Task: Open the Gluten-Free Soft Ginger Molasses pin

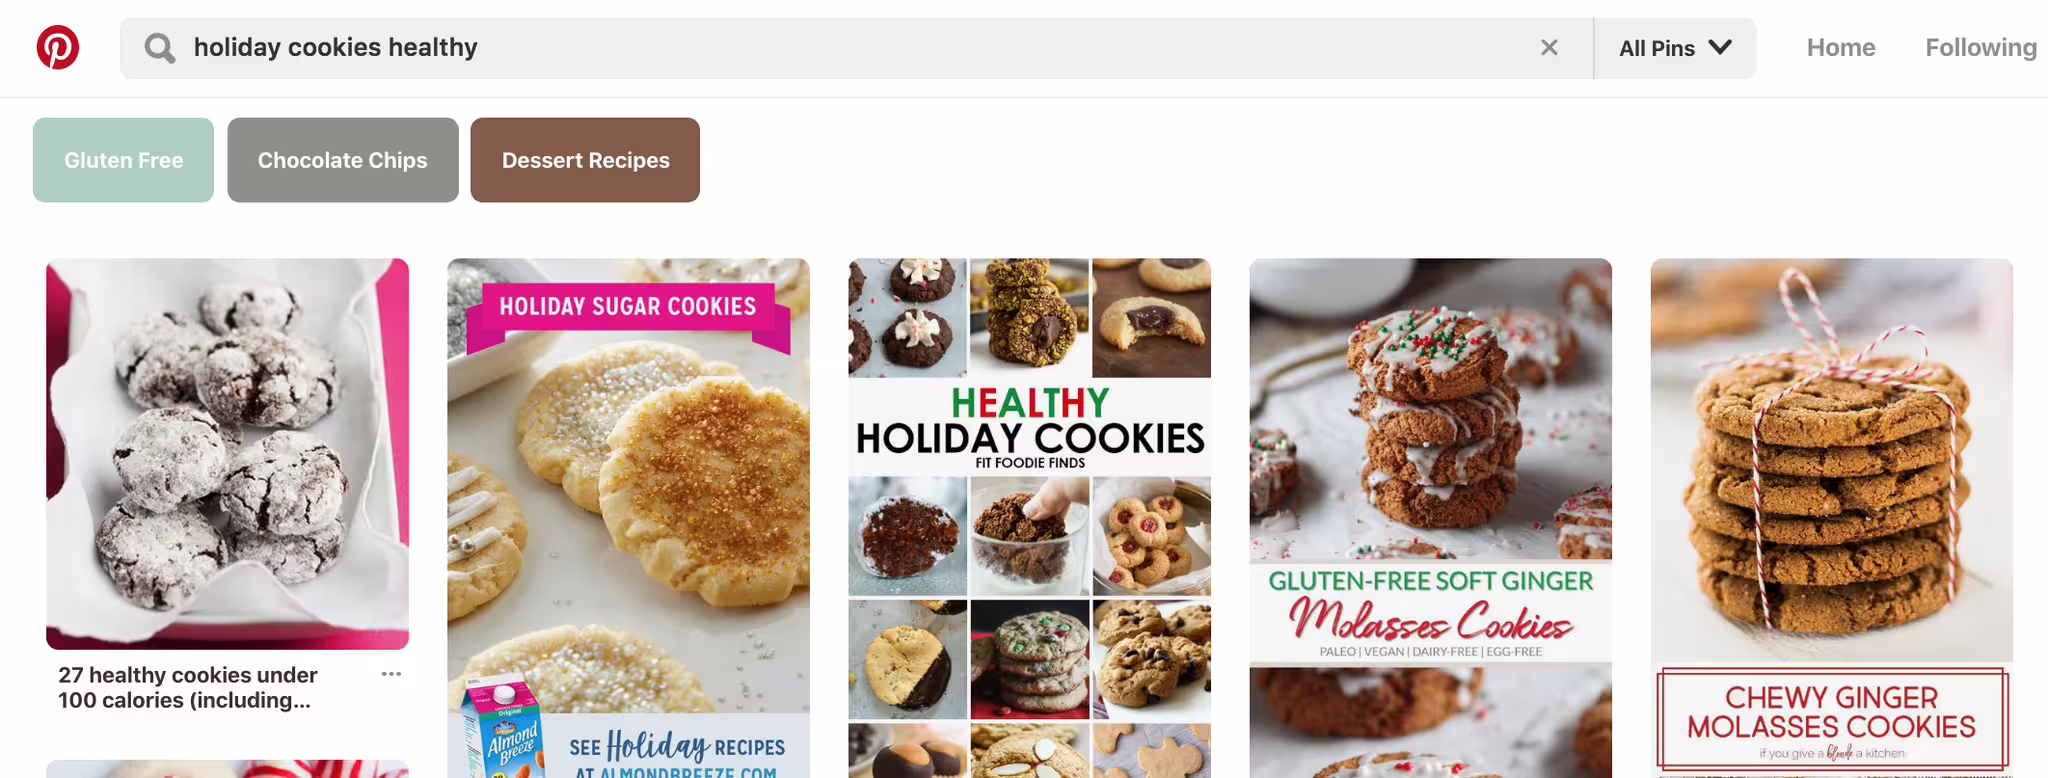Action: (1430, 518)
